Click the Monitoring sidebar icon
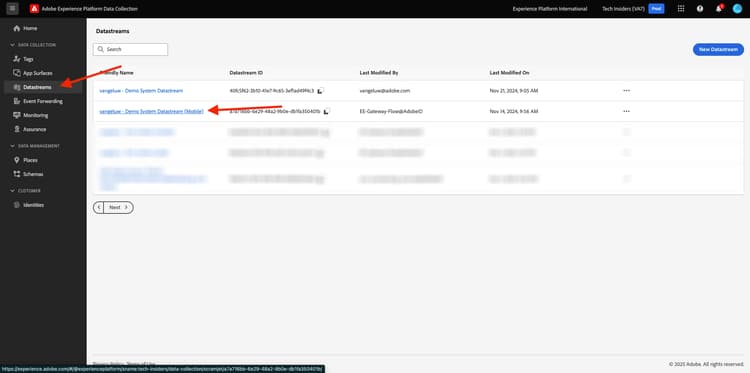750x373 pixels. [x=17, y=115]
